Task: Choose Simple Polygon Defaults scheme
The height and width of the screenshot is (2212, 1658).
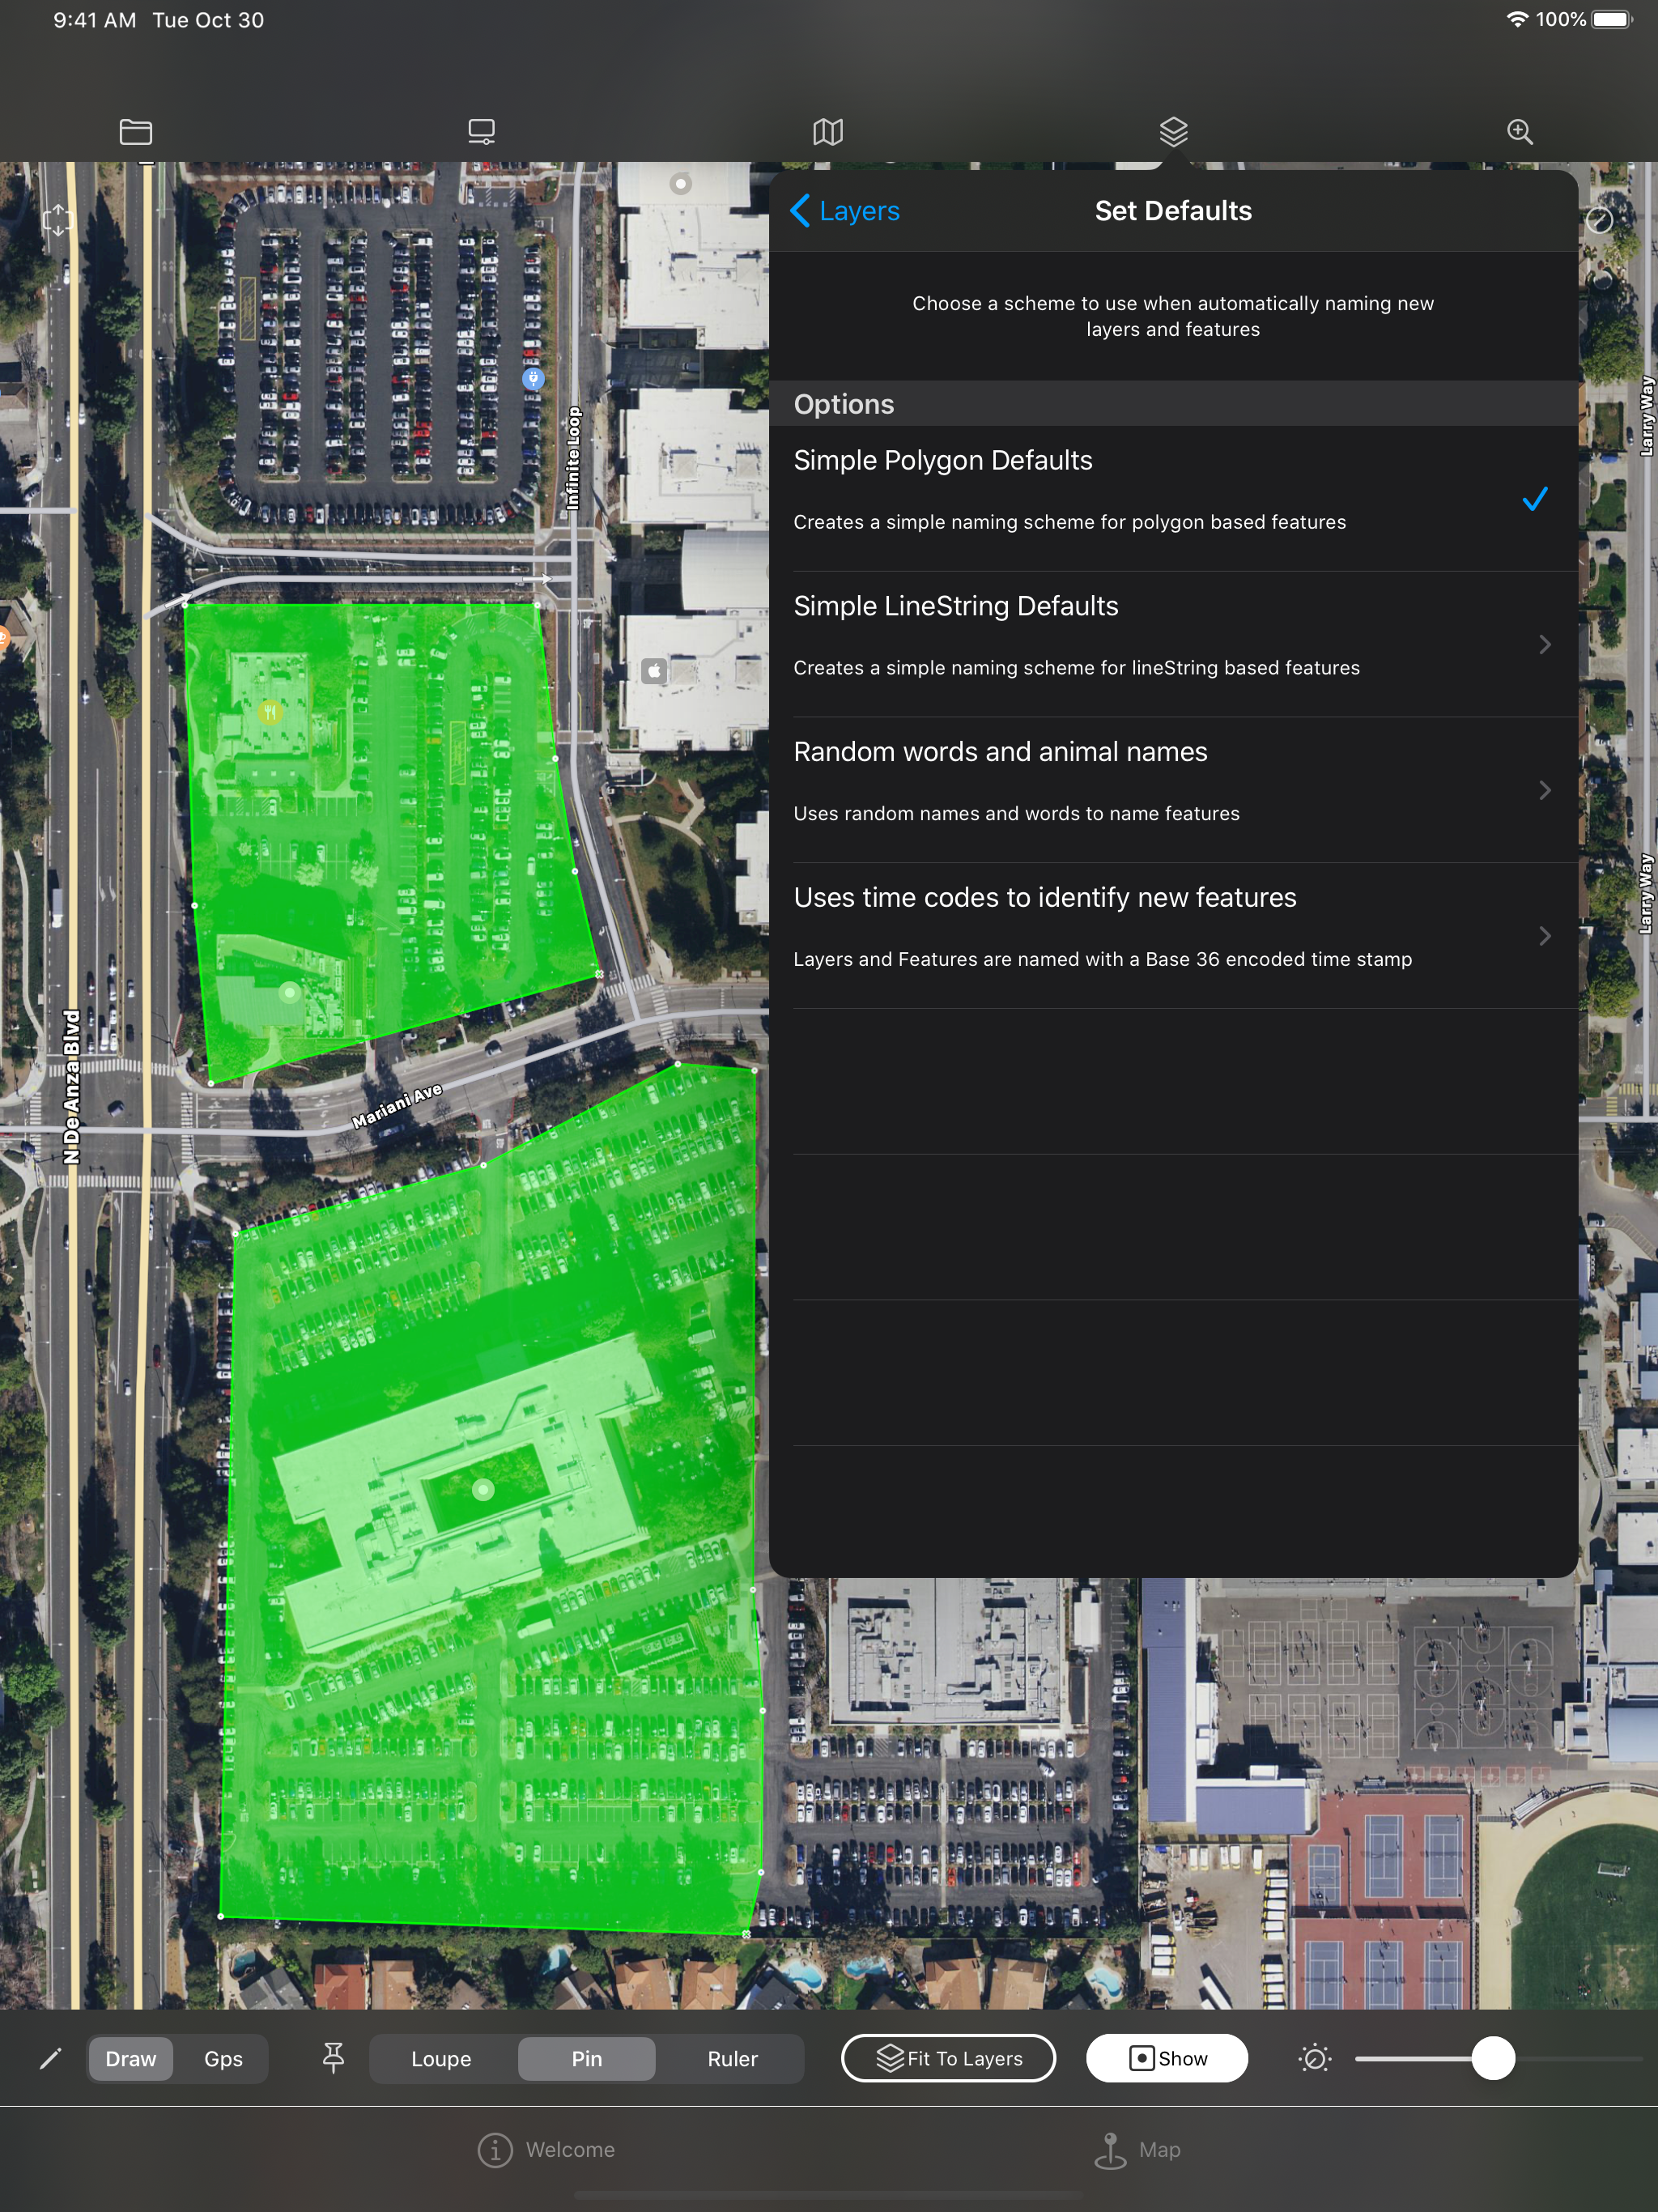Action: [x=1173, y=498]
